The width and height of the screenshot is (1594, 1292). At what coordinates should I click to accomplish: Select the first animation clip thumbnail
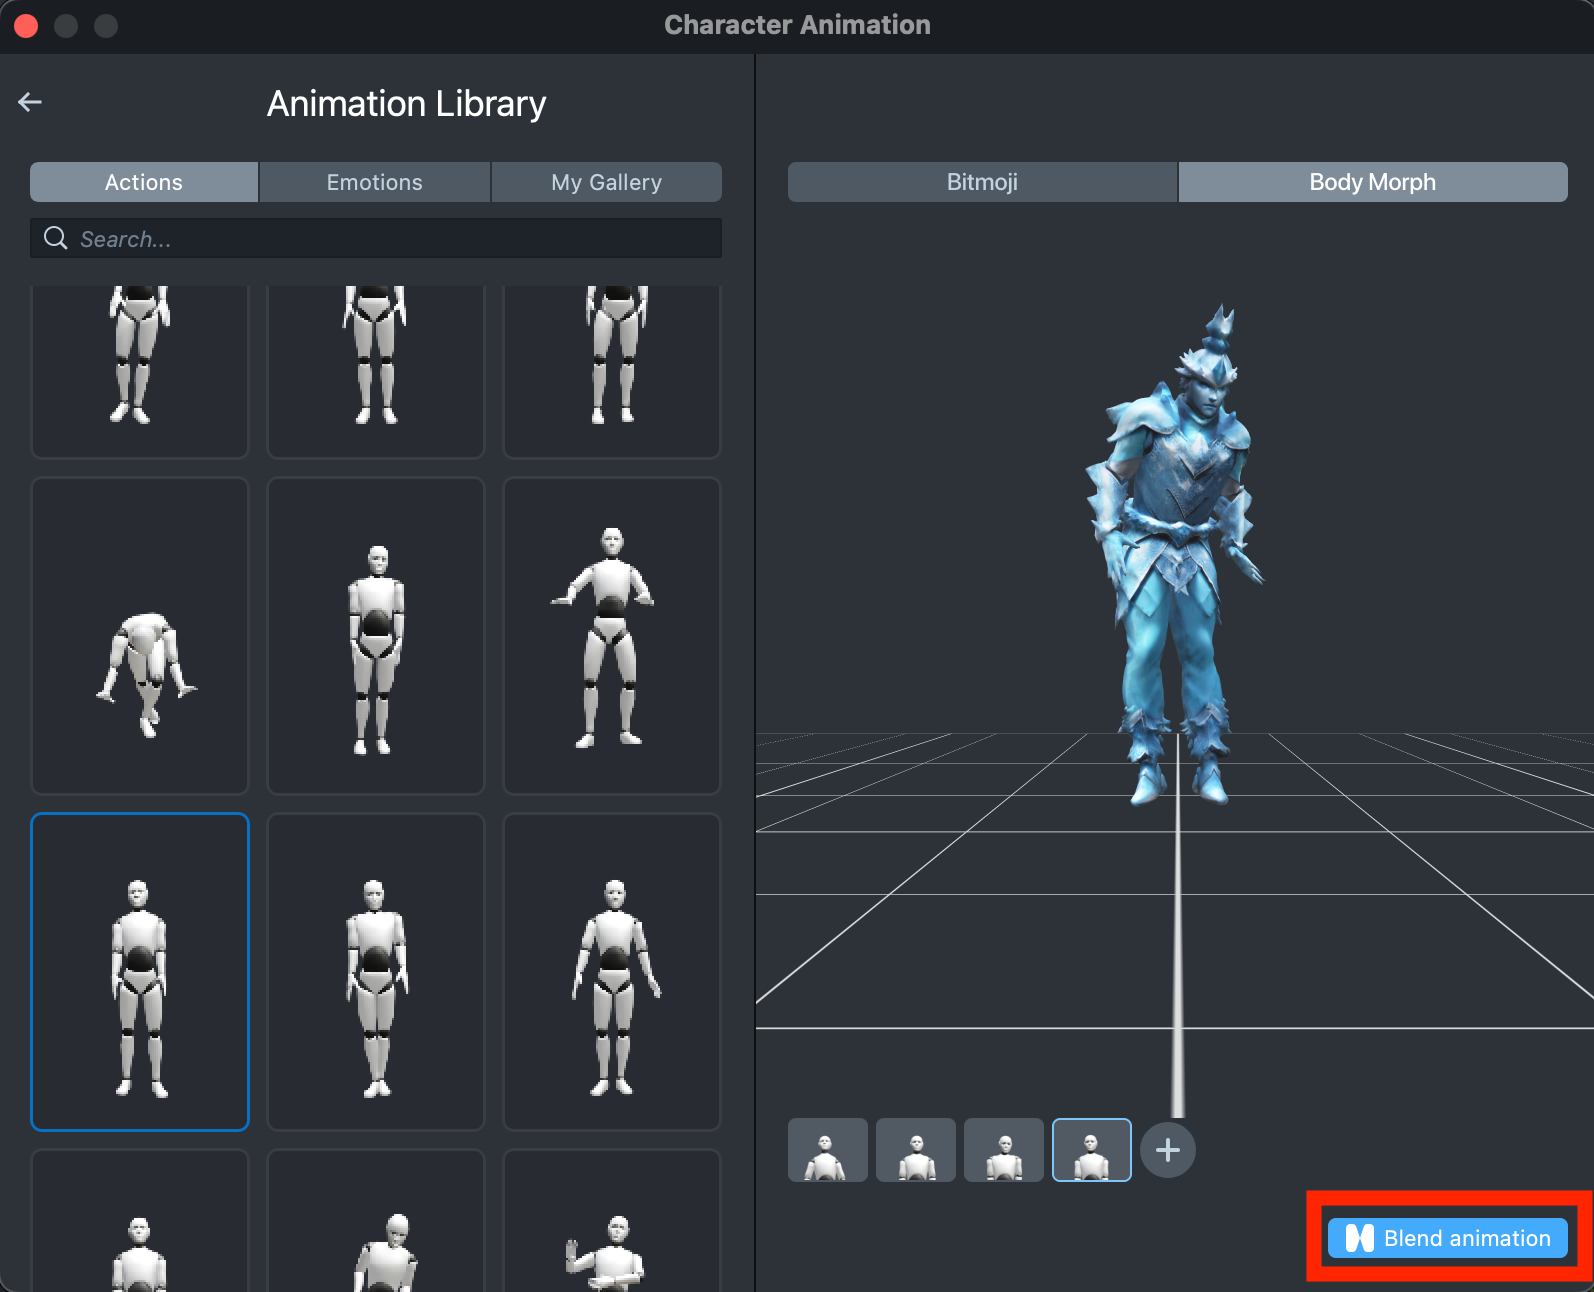[x=827, y=1150]
